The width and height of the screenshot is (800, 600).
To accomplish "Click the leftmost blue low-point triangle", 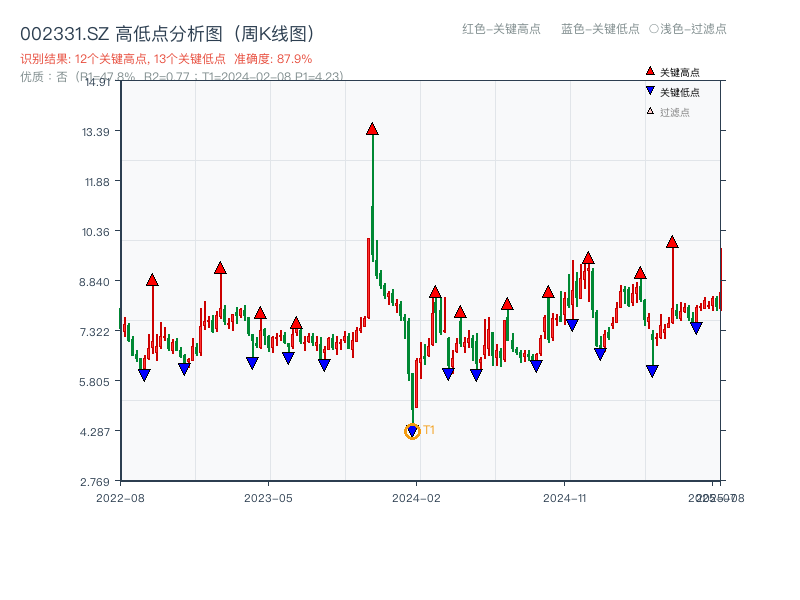I will [x=144, y=375].
